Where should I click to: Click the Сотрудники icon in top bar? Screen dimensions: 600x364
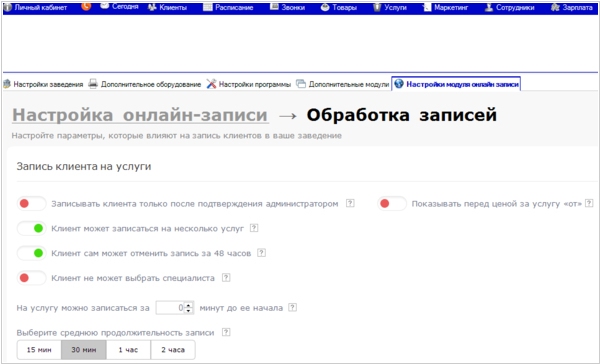pos(489,7)
